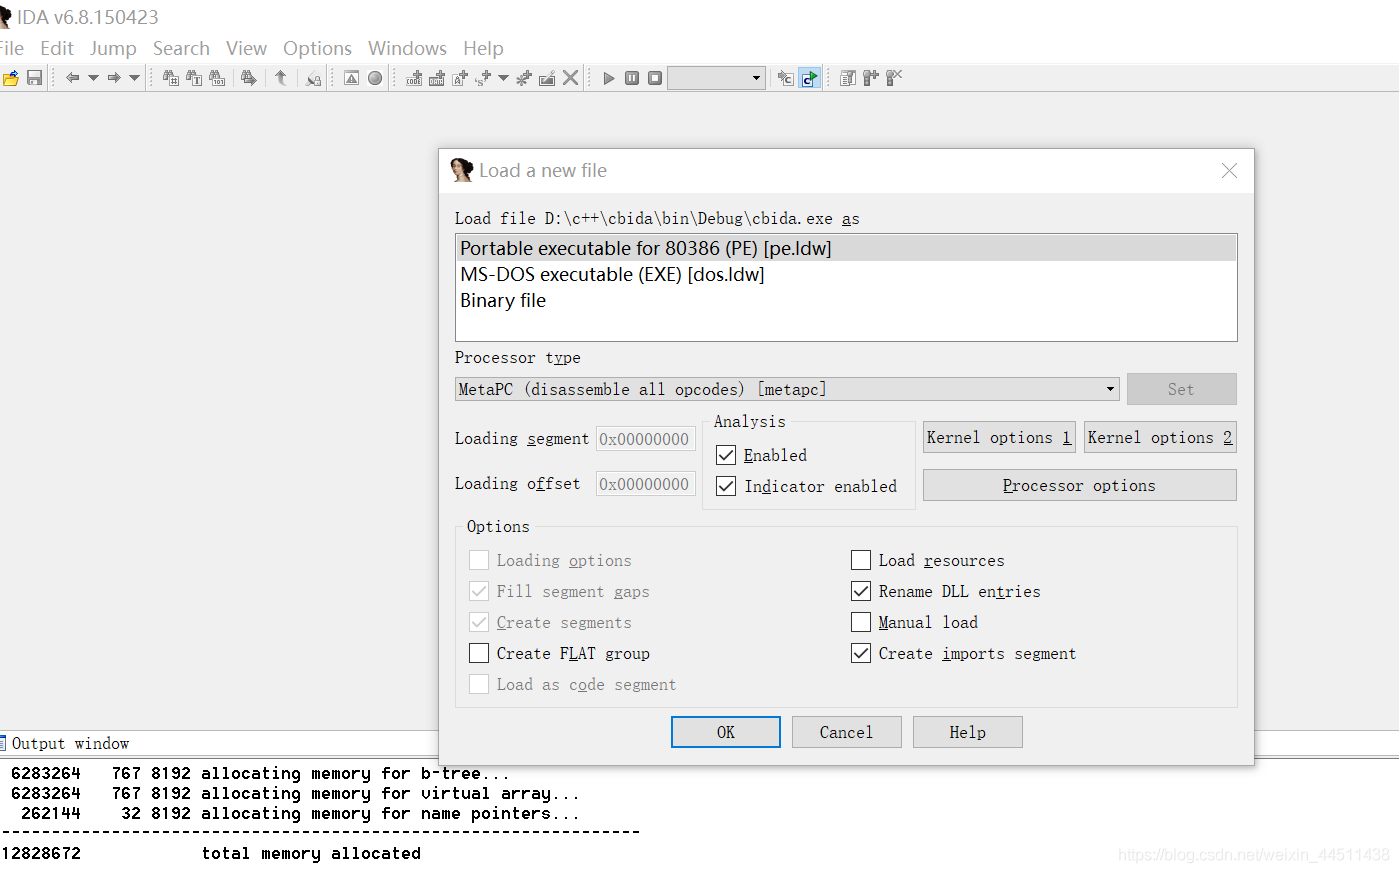Image resolution: width=1399 pixels, height=873 pixels.
Task: Click the asterisk array icon
Action: coord(524,78)
